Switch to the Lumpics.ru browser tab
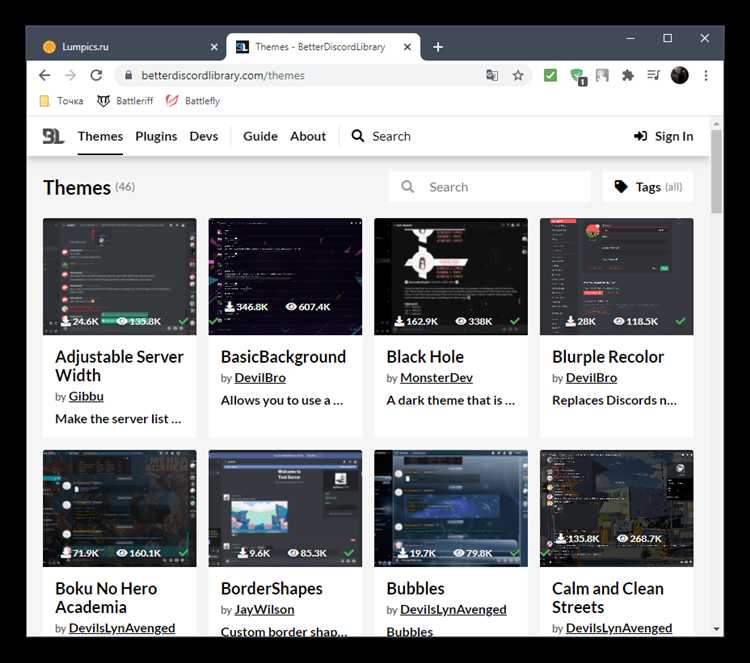Viewport: 750px width, 663px height. pyautogui.click(x=120, y=47)
